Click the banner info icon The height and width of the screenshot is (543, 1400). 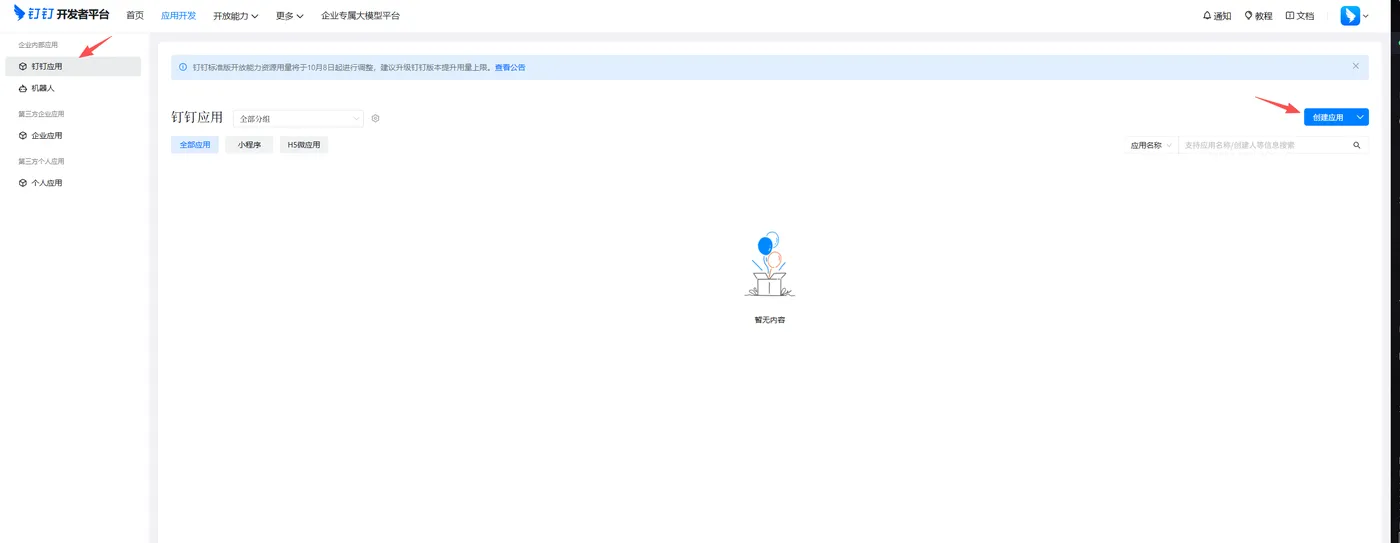click(x=183, y=68)
